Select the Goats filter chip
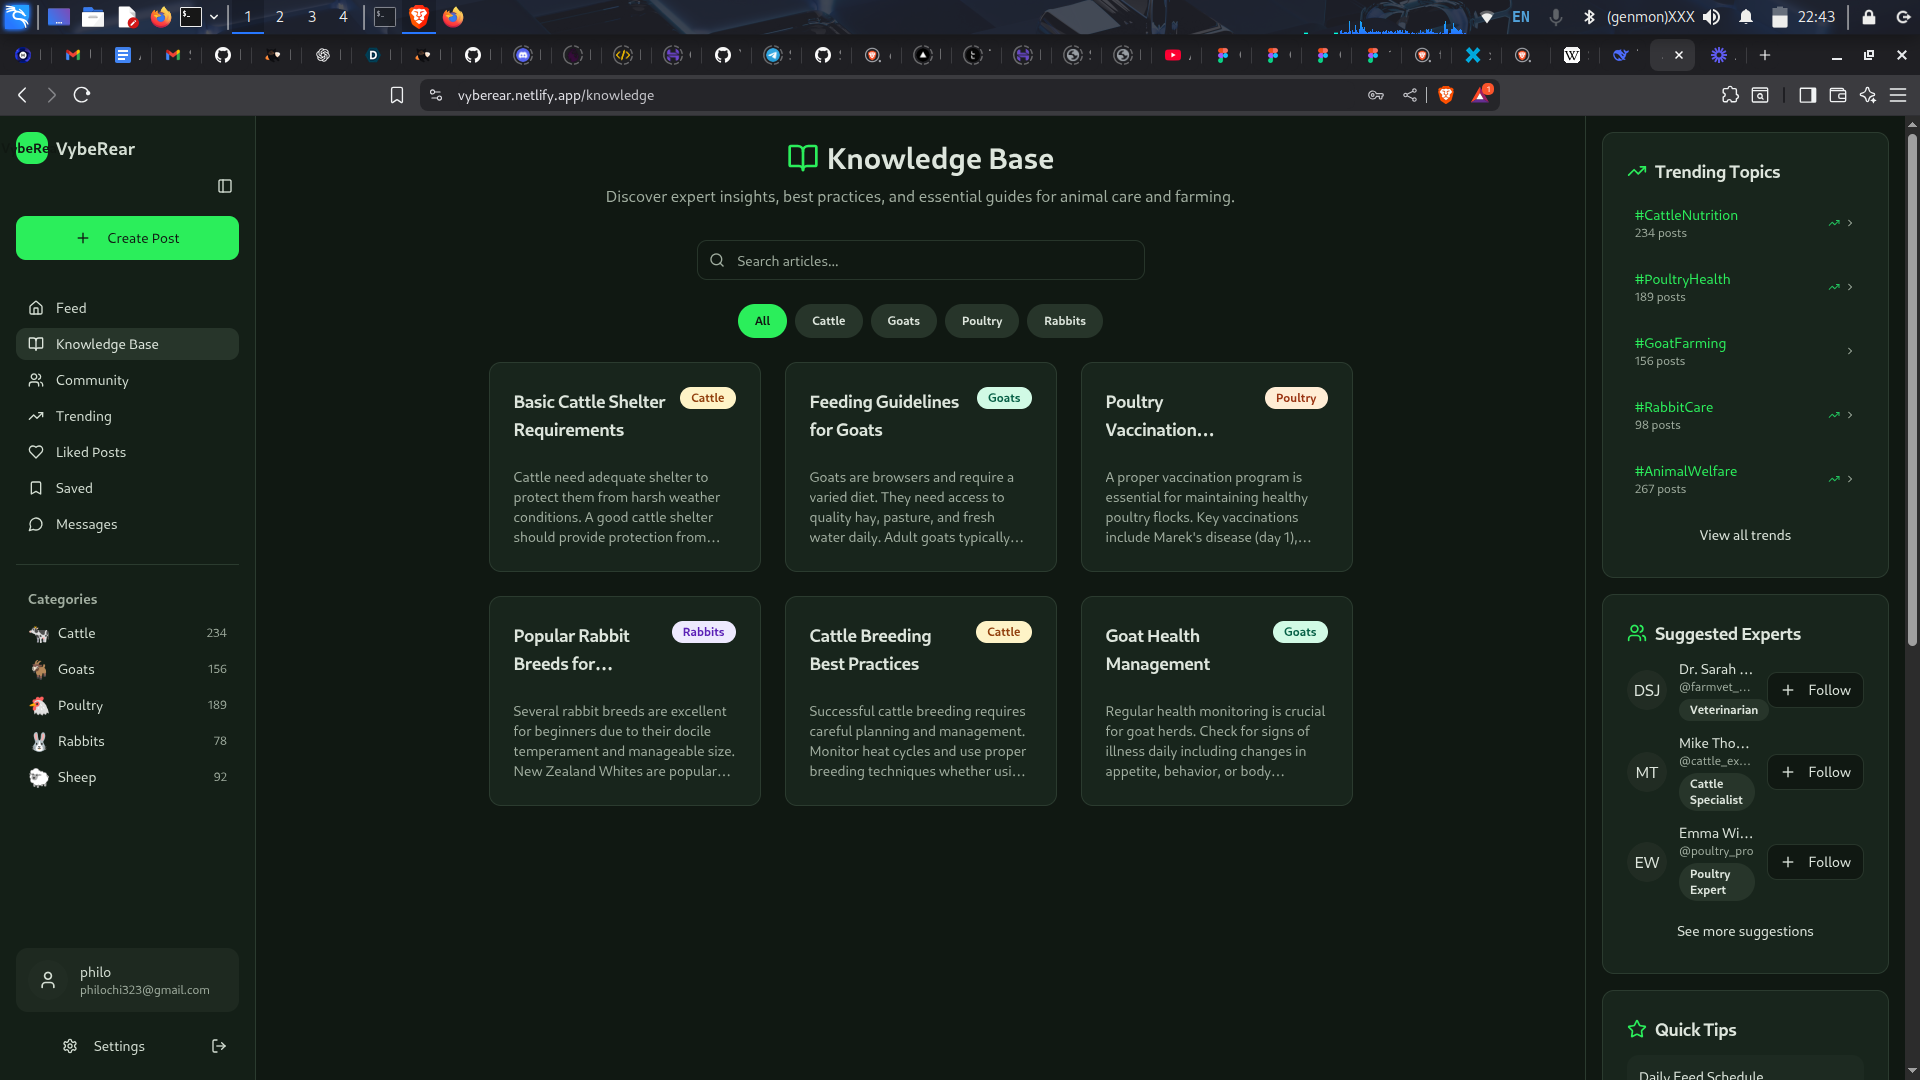This screenshot has width=1920, height=1080. click(903, 321)
